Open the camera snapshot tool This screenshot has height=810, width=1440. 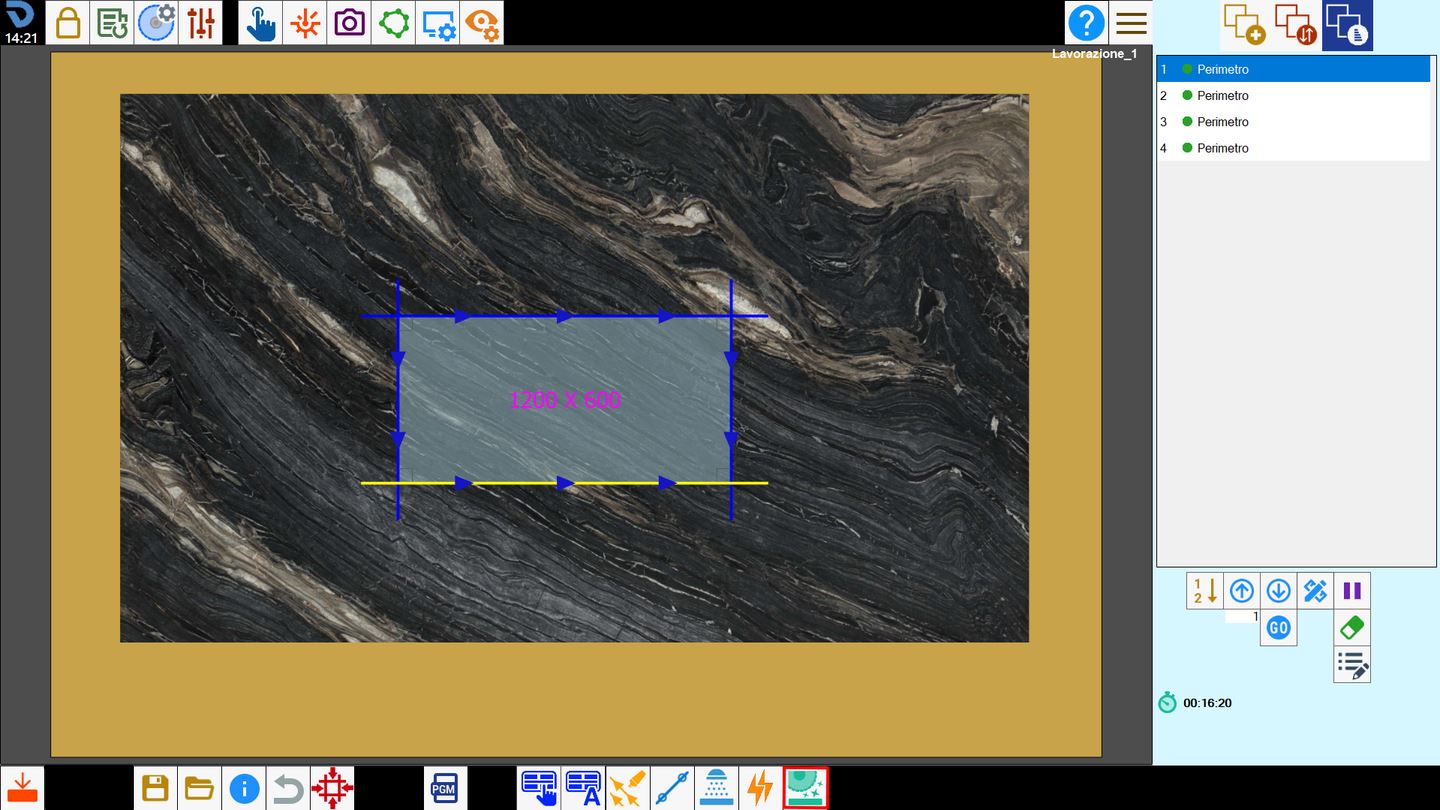349,22
